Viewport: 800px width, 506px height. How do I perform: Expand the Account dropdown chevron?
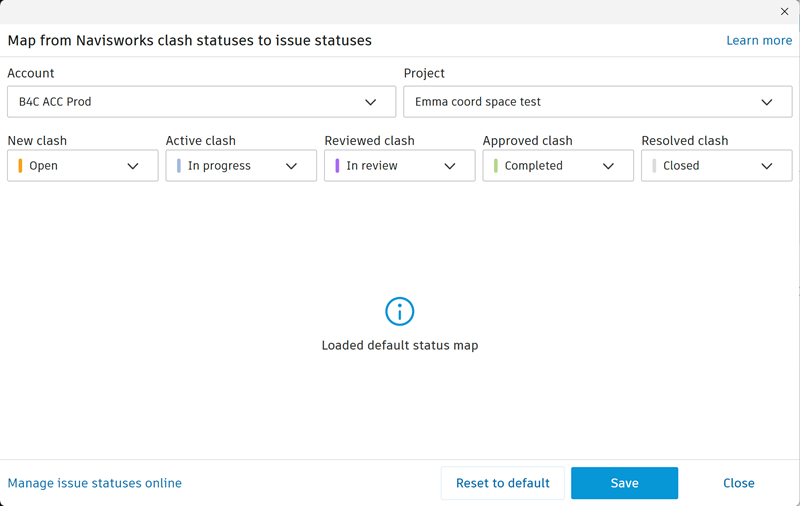click(371, 102)
